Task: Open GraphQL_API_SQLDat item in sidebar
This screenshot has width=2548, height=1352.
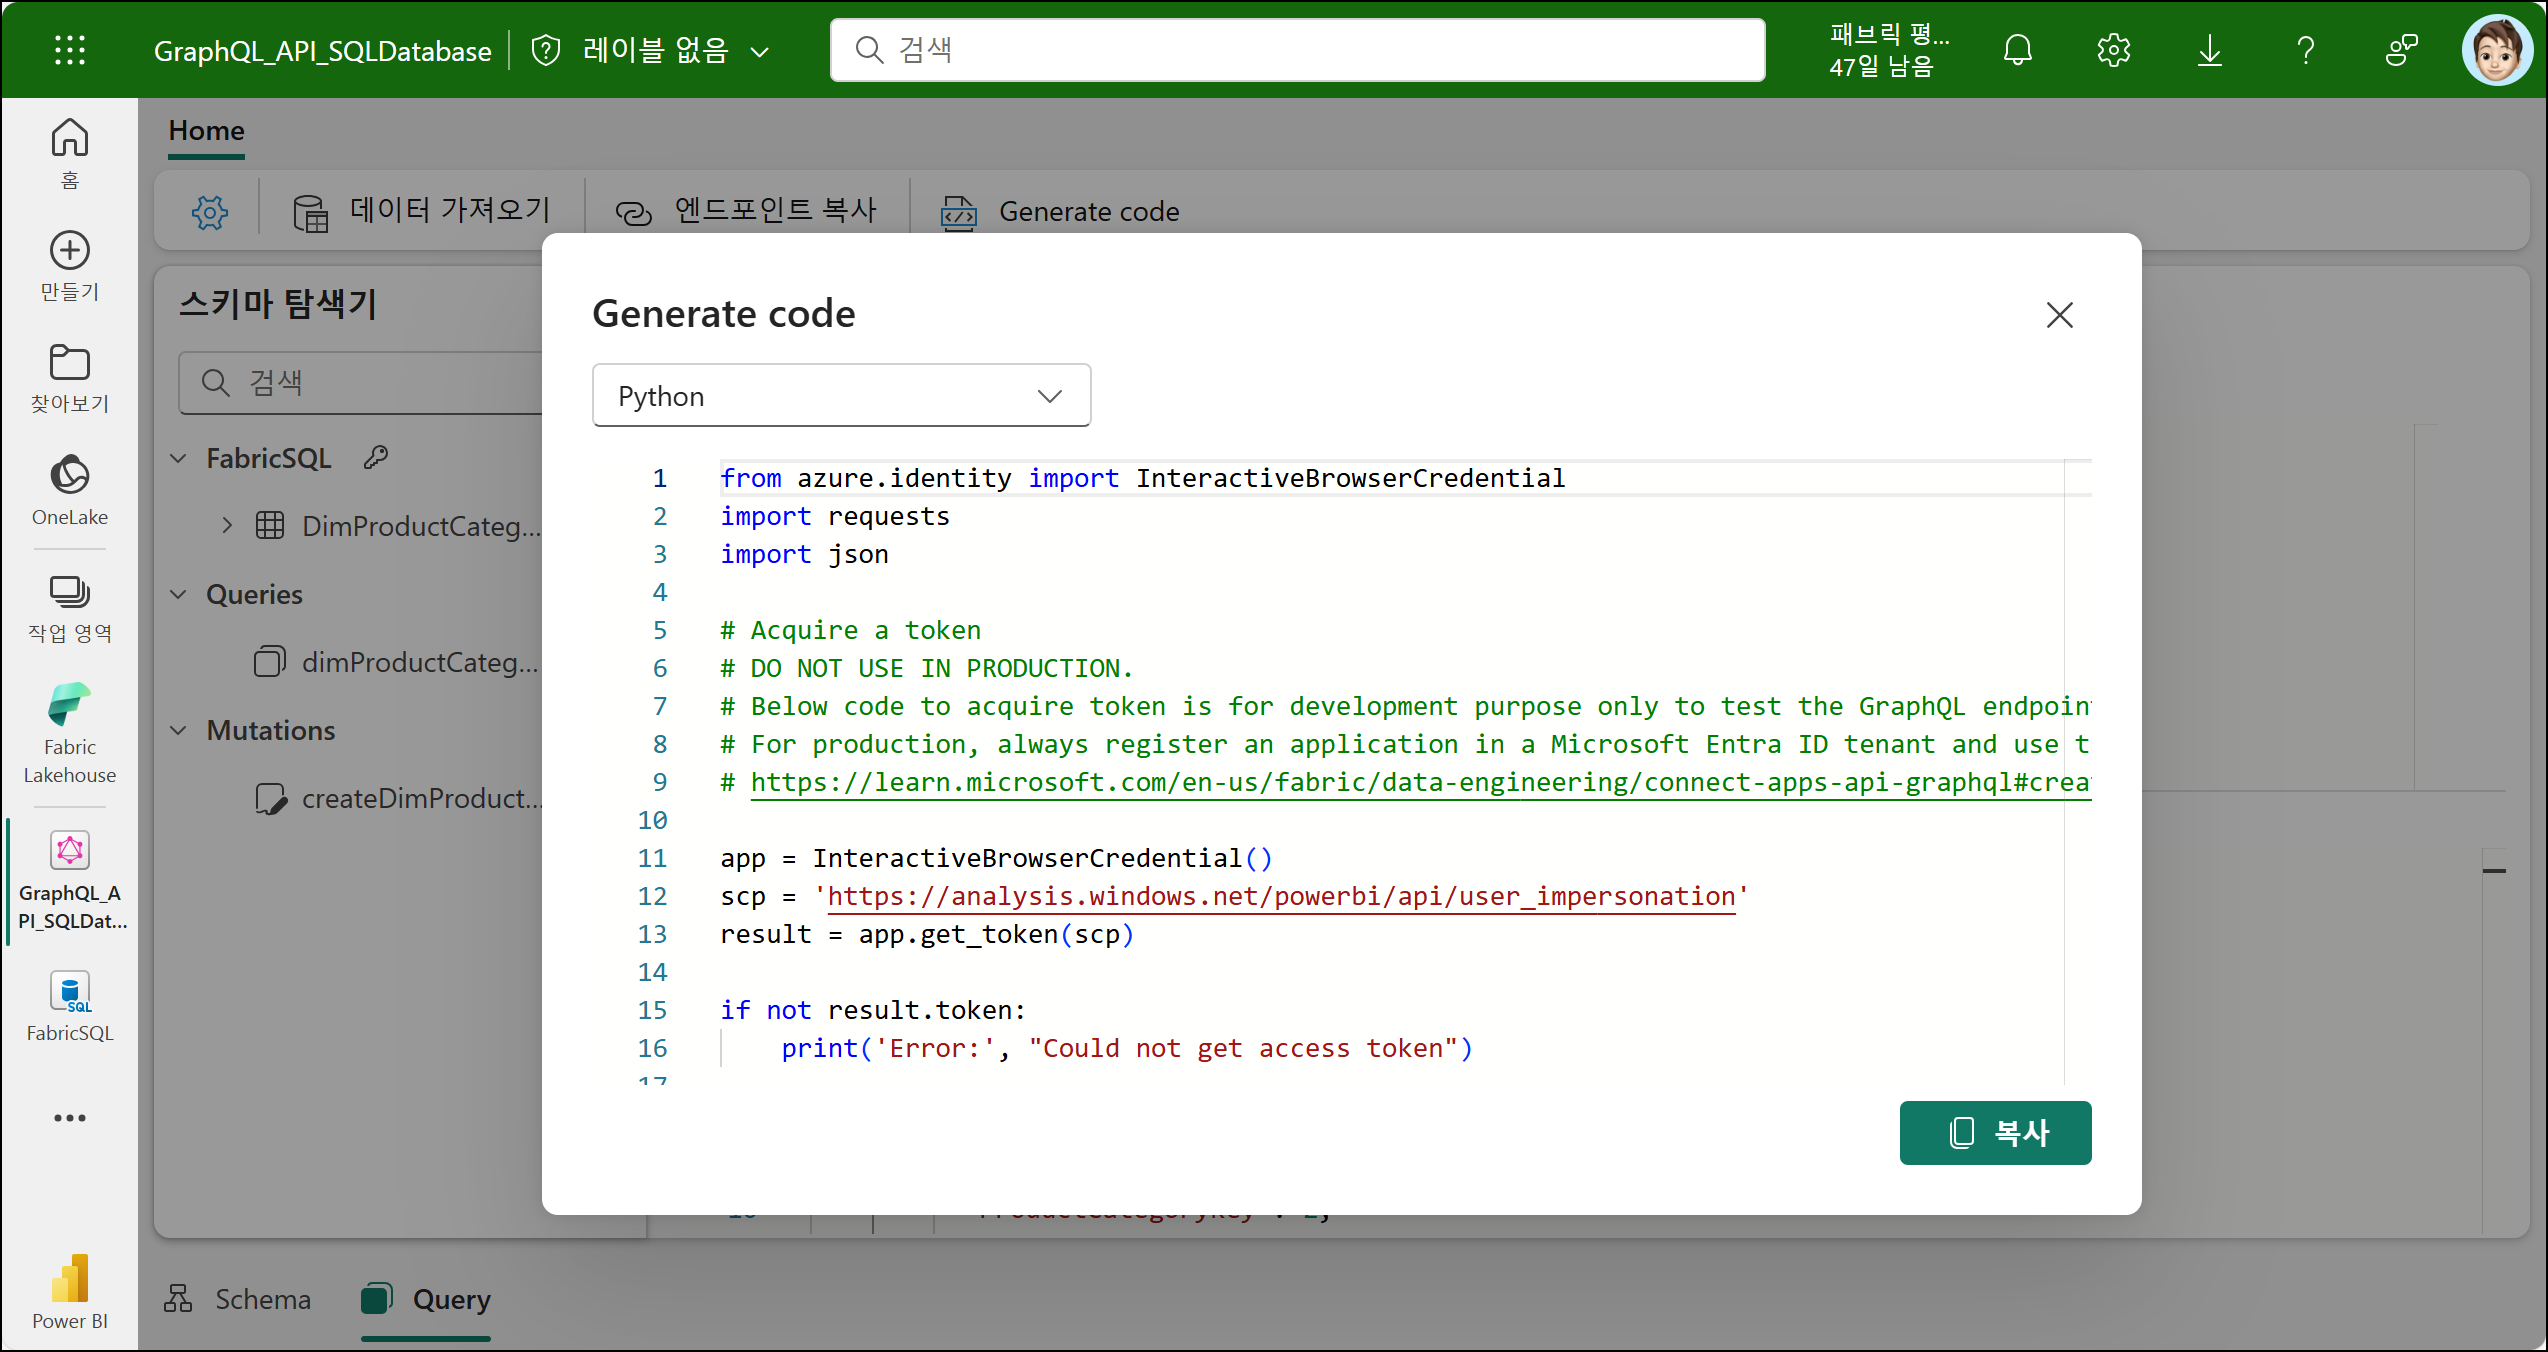Action: [72, 881]
